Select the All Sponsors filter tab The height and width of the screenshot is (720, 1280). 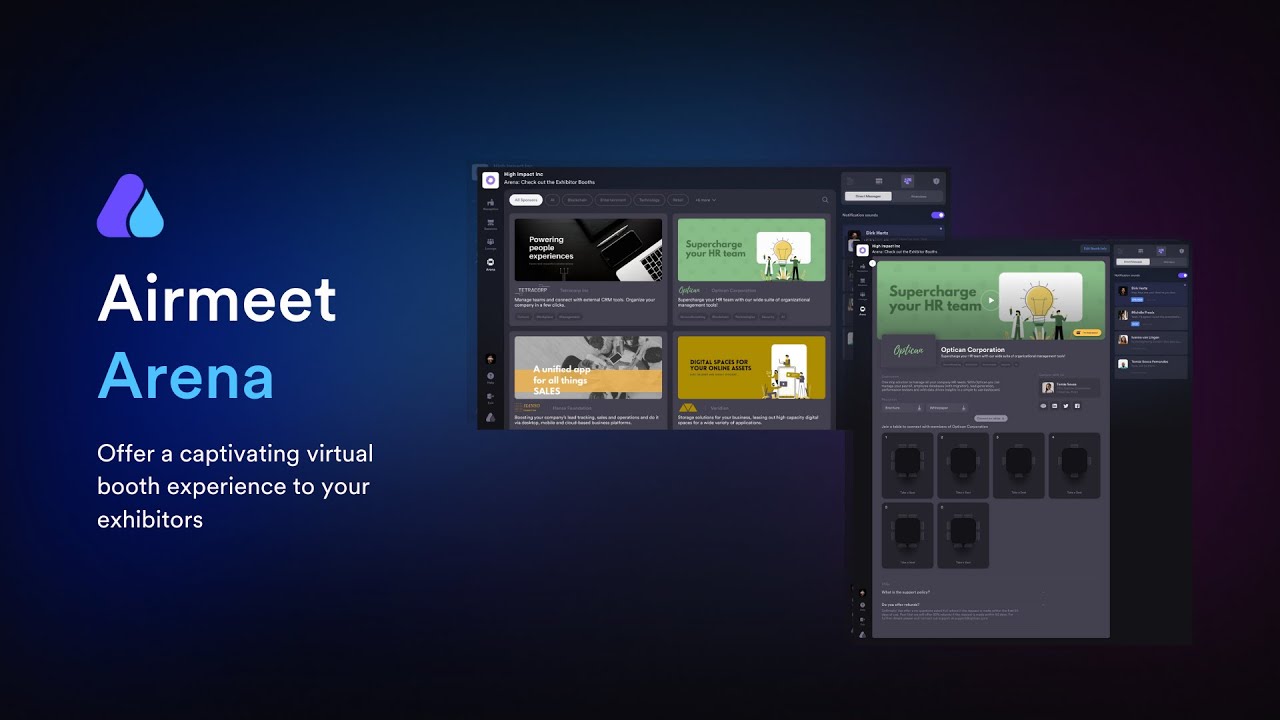(x=526, y=200)
